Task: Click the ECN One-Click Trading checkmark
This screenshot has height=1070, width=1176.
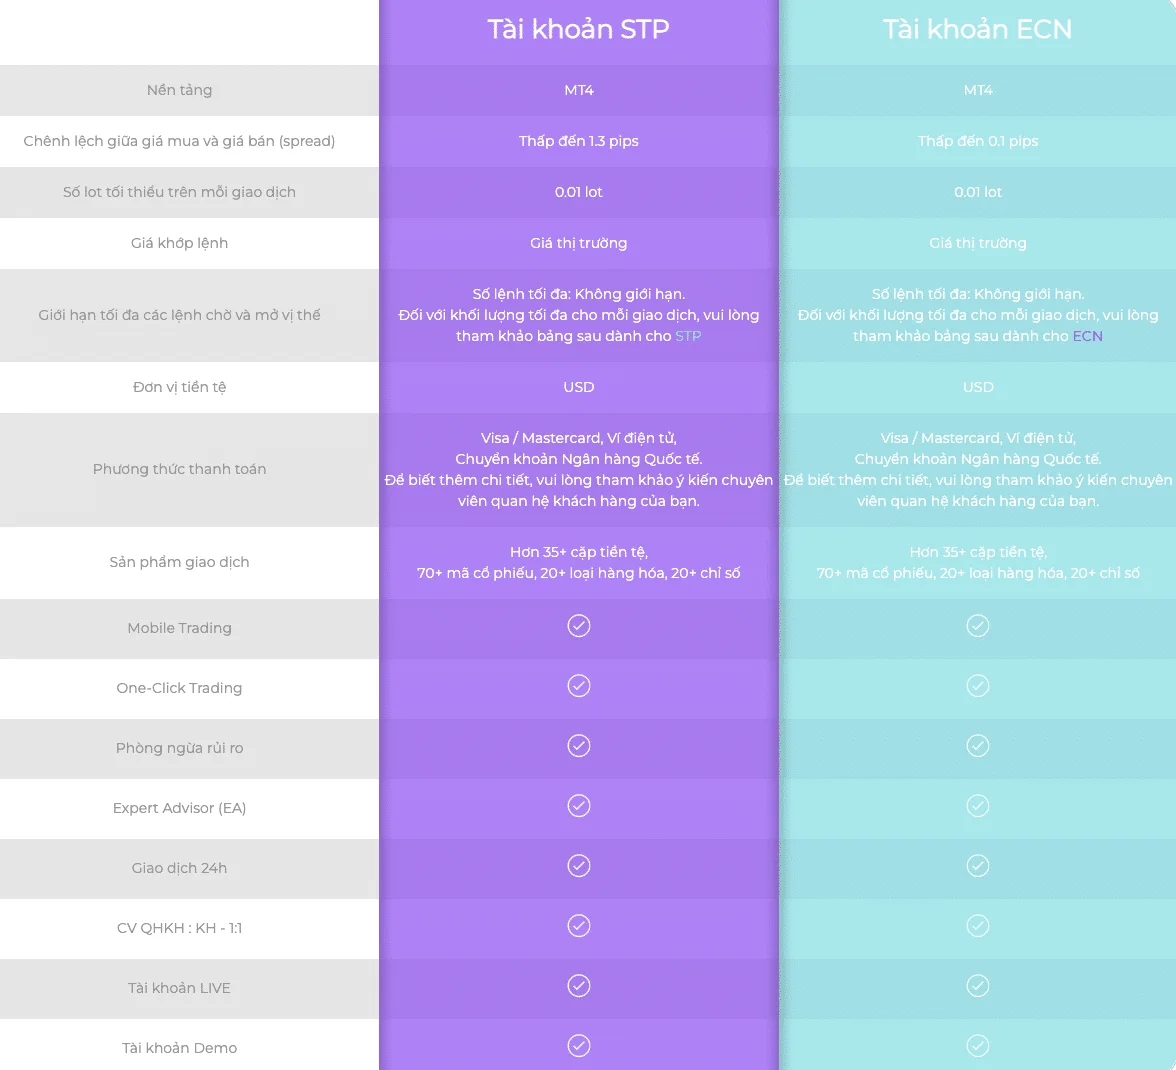Action: [x=977, y=685]
